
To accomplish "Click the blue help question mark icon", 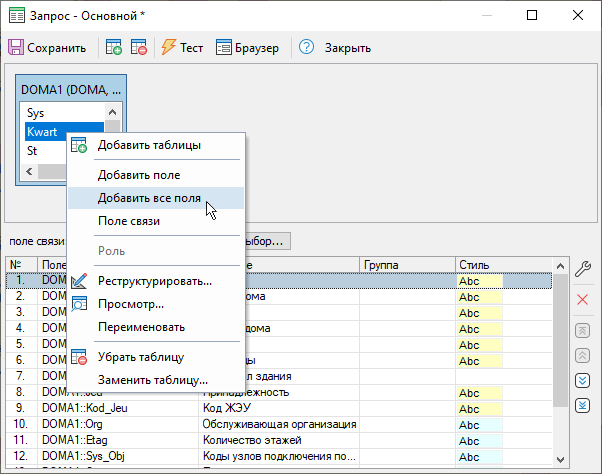I will click(x=307, y=48).
